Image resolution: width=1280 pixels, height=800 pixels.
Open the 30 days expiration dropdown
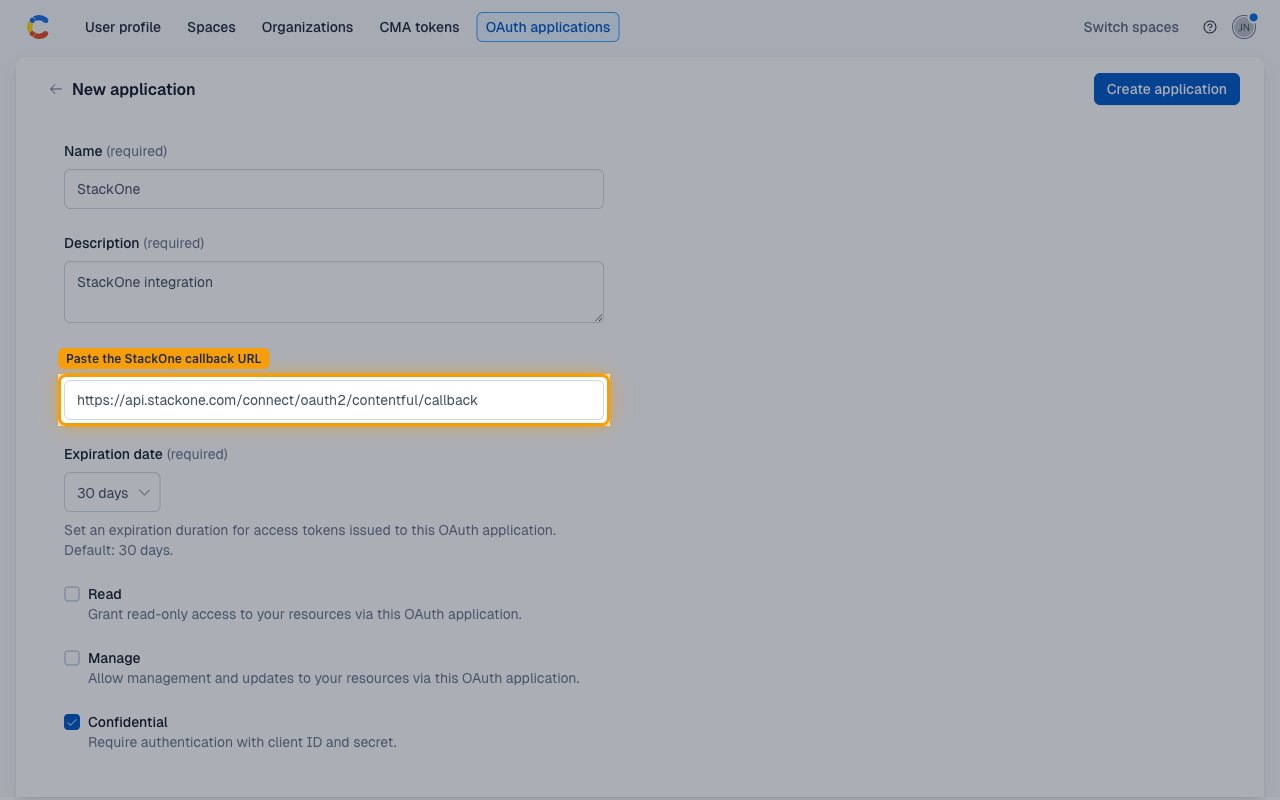click(x=112, y=492)
